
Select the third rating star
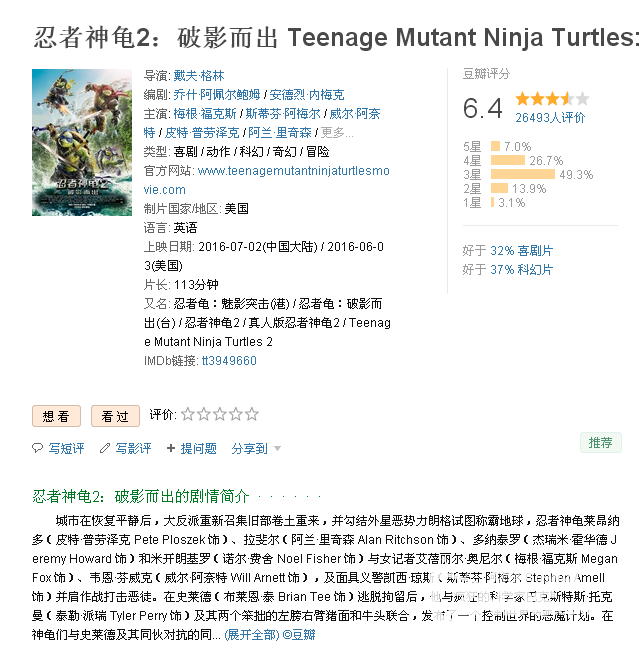(220, 414)
